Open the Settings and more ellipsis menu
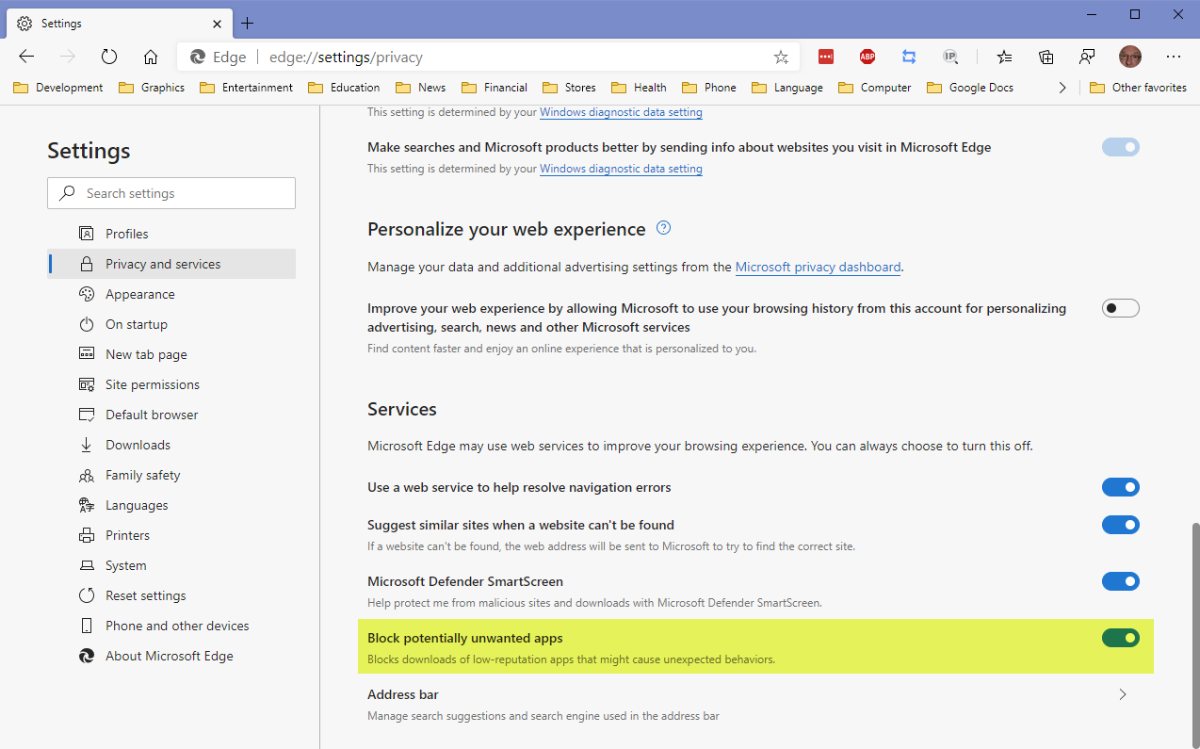Image resolution: width=1200 pixels, height=749 pixels. click(1173, 57)
